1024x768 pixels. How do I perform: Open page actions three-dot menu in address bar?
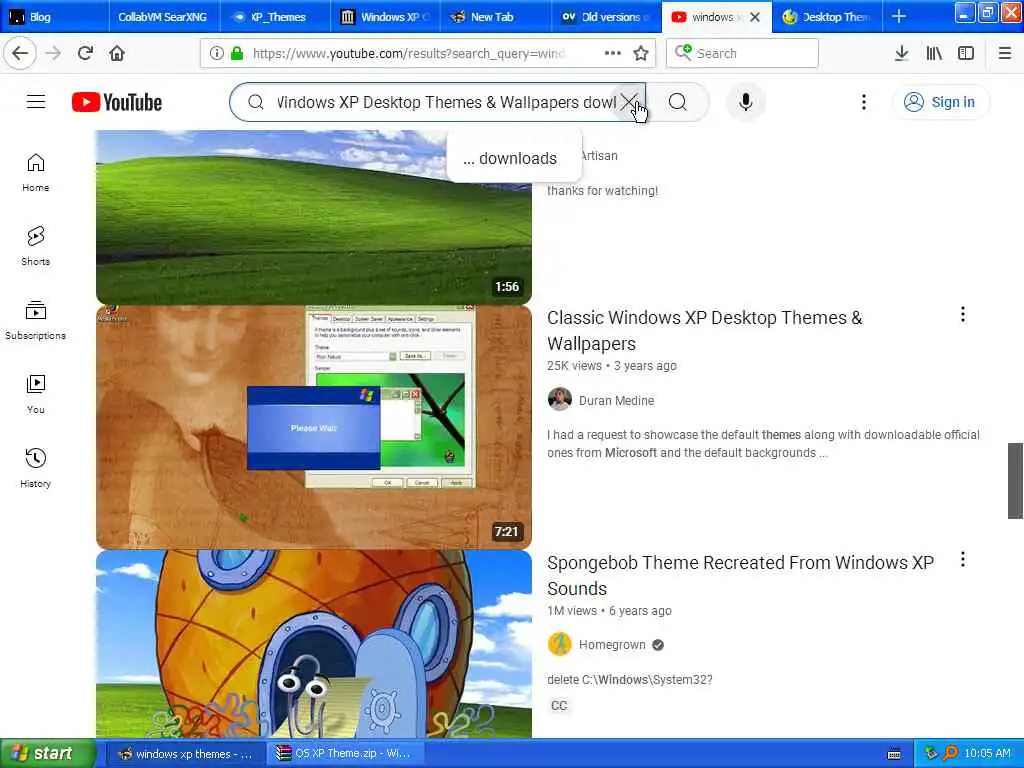coord(613,53)
